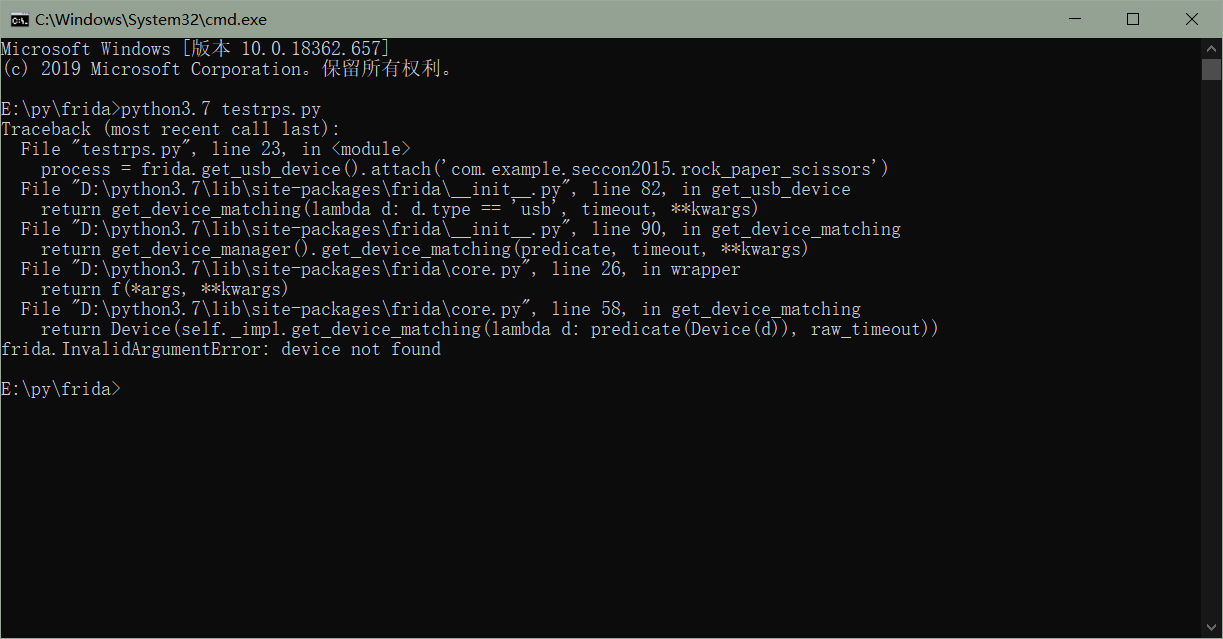
Task: Click the minimize window icon
Action: tap(1074, 18)
